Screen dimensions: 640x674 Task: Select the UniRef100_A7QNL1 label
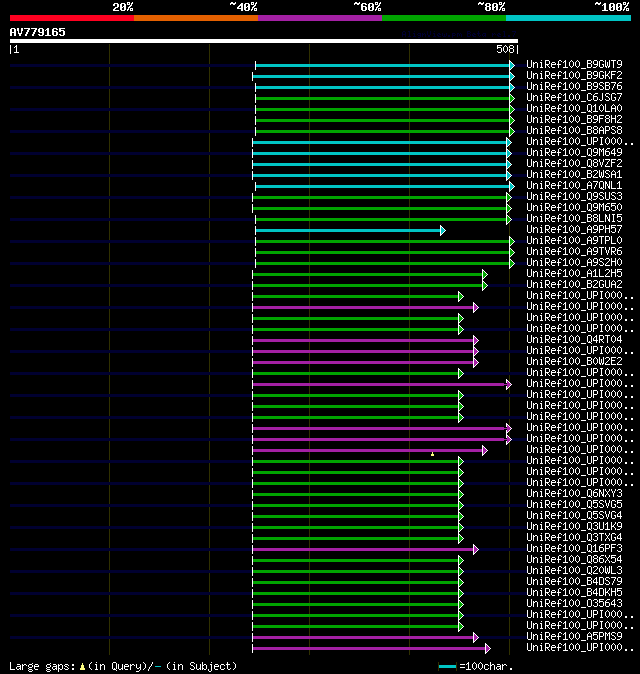(x=574, y=186)
